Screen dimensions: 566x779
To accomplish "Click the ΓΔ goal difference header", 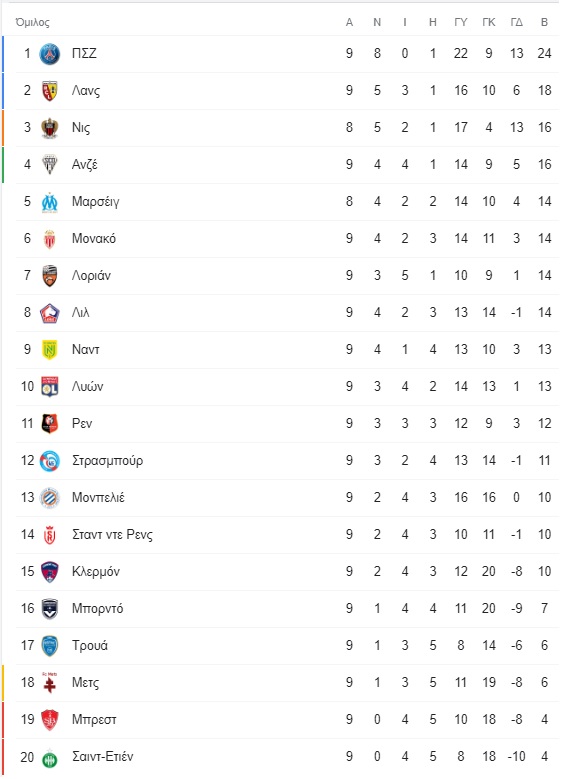I will (x=517, y=22).
